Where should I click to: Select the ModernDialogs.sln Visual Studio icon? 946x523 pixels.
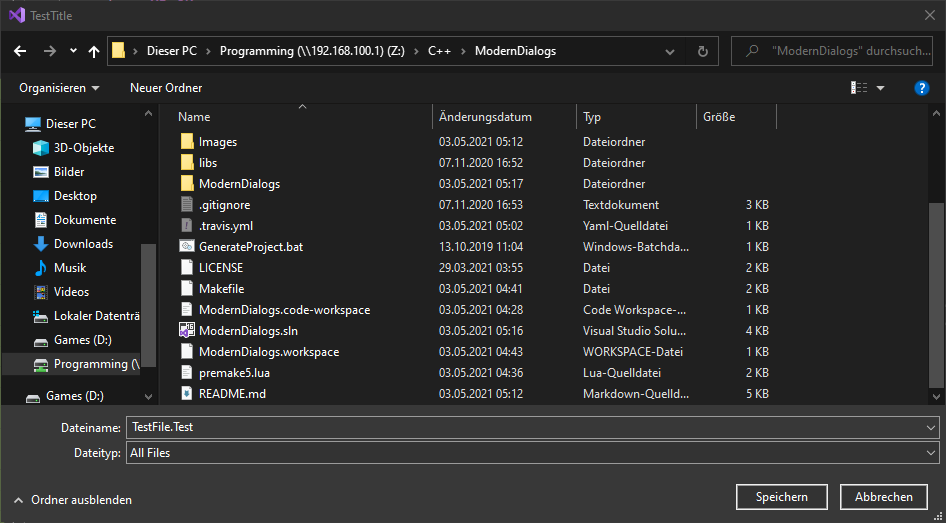[187, 331]
